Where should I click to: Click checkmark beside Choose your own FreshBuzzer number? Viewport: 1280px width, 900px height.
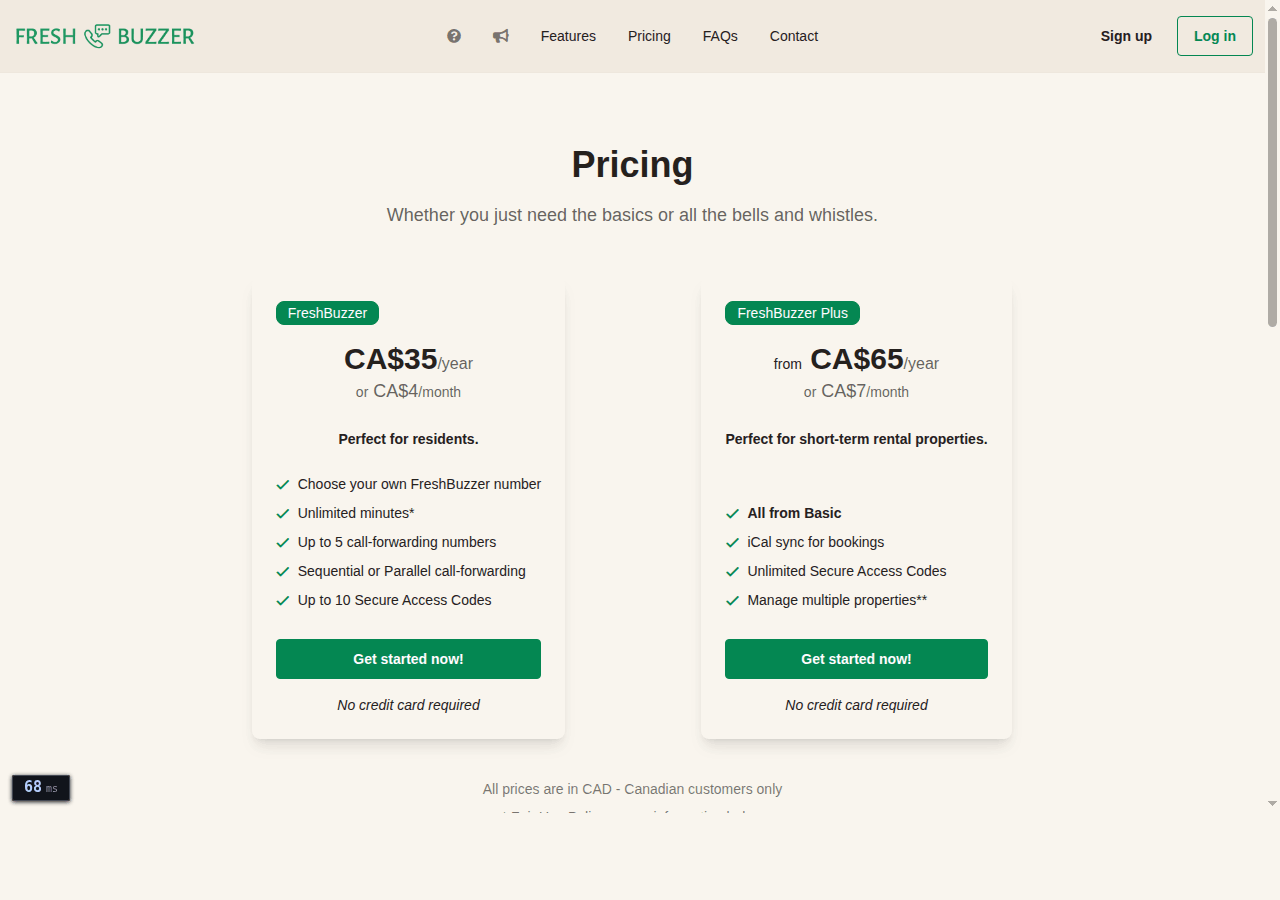click(x=283, y=485)
